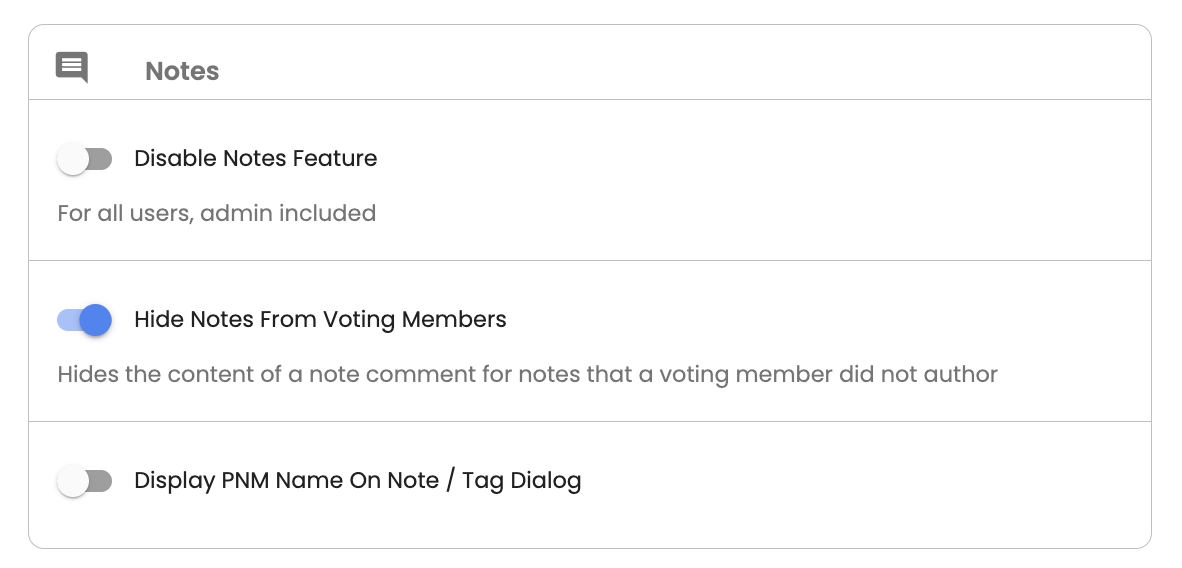Click the white knob of Display PNM switch
The width and height of the screenshot is (1182, 568).
click(x=73, y=481)
